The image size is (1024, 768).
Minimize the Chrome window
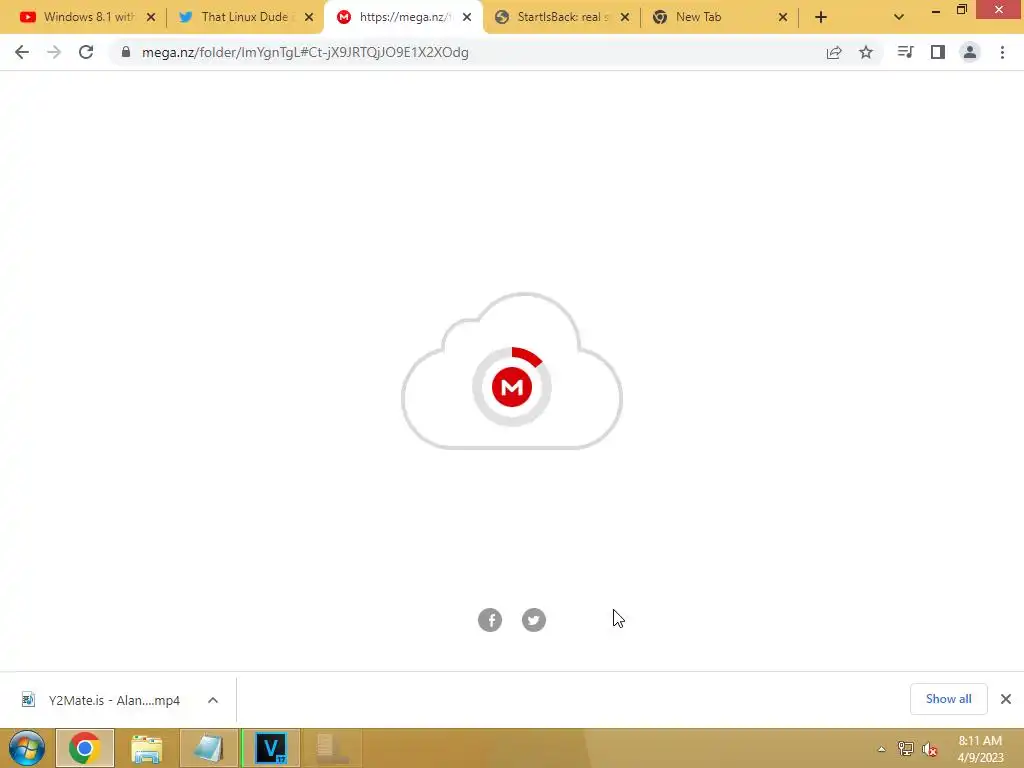click(x=936, y=10)
